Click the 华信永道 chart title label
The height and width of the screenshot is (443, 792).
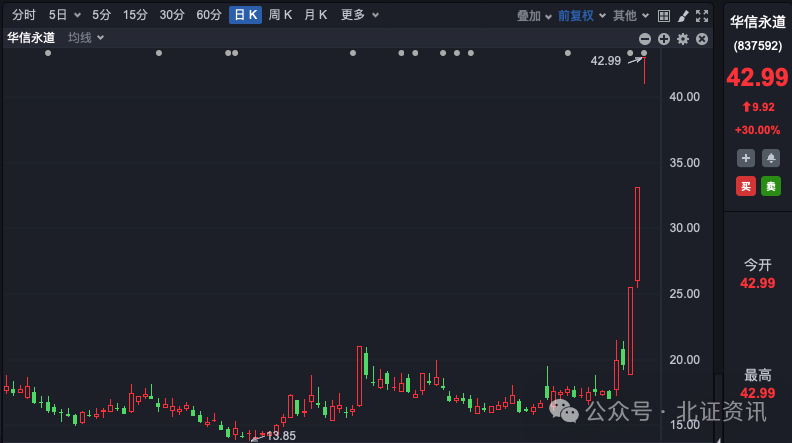pos(31,38)
